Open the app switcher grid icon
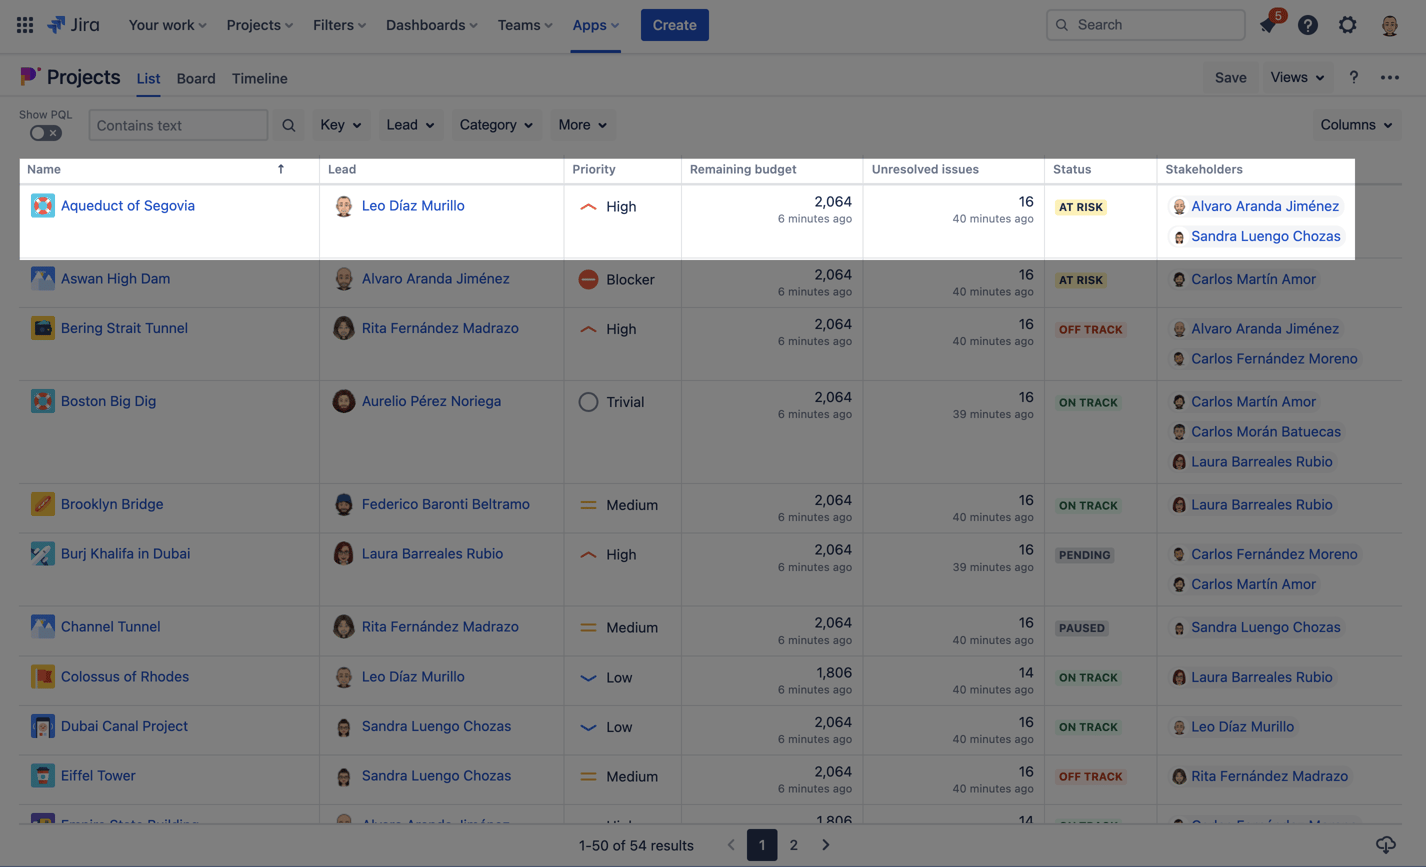 point(24,24)
